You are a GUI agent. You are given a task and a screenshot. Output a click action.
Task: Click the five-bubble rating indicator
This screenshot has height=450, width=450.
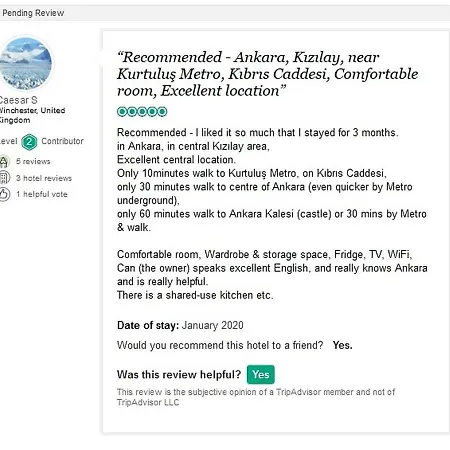[142, 111]
